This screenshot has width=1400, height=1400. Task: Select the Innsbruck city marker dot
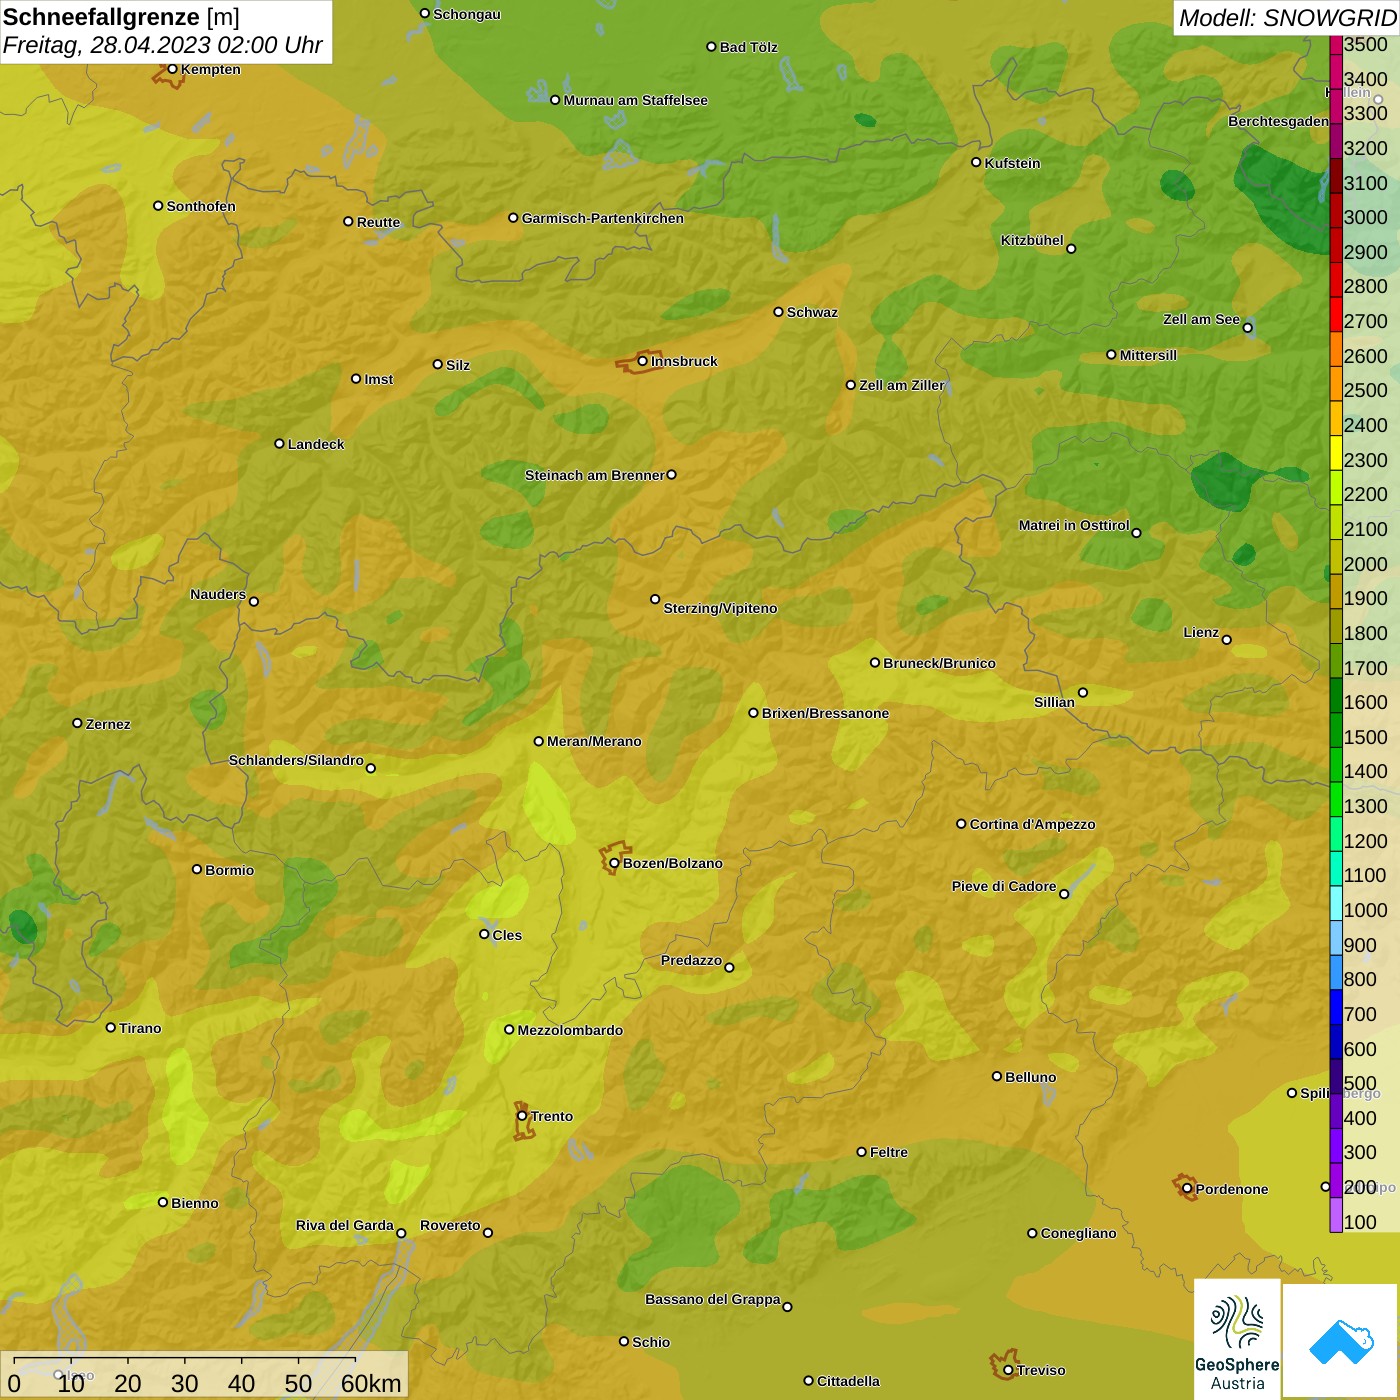coord(643,361)
